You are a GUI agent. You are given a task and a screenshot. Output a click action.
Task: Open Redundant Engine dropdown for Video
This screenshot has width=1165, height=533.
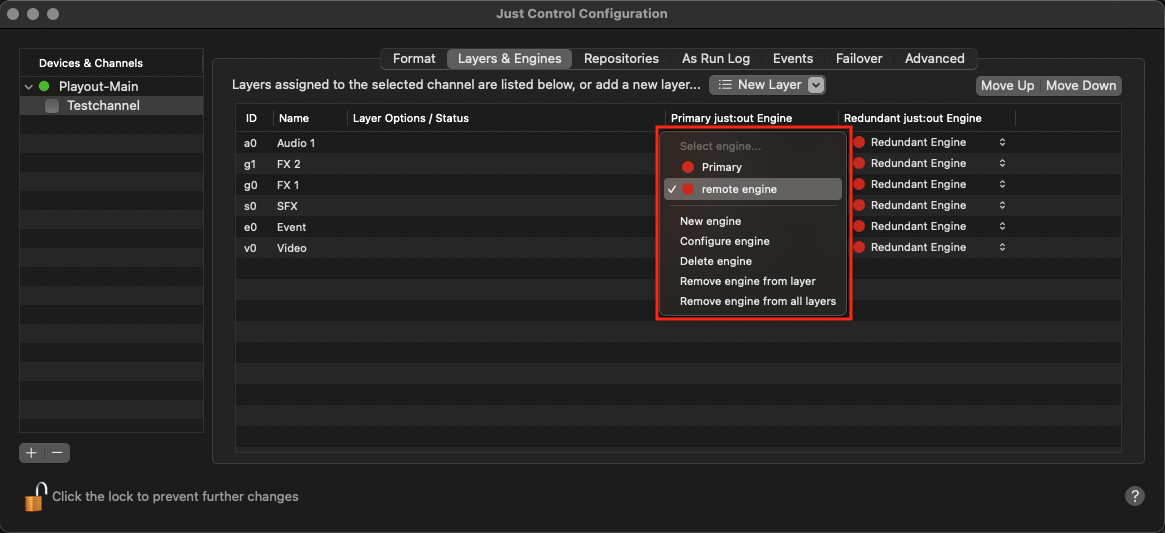tap(929, 248)
